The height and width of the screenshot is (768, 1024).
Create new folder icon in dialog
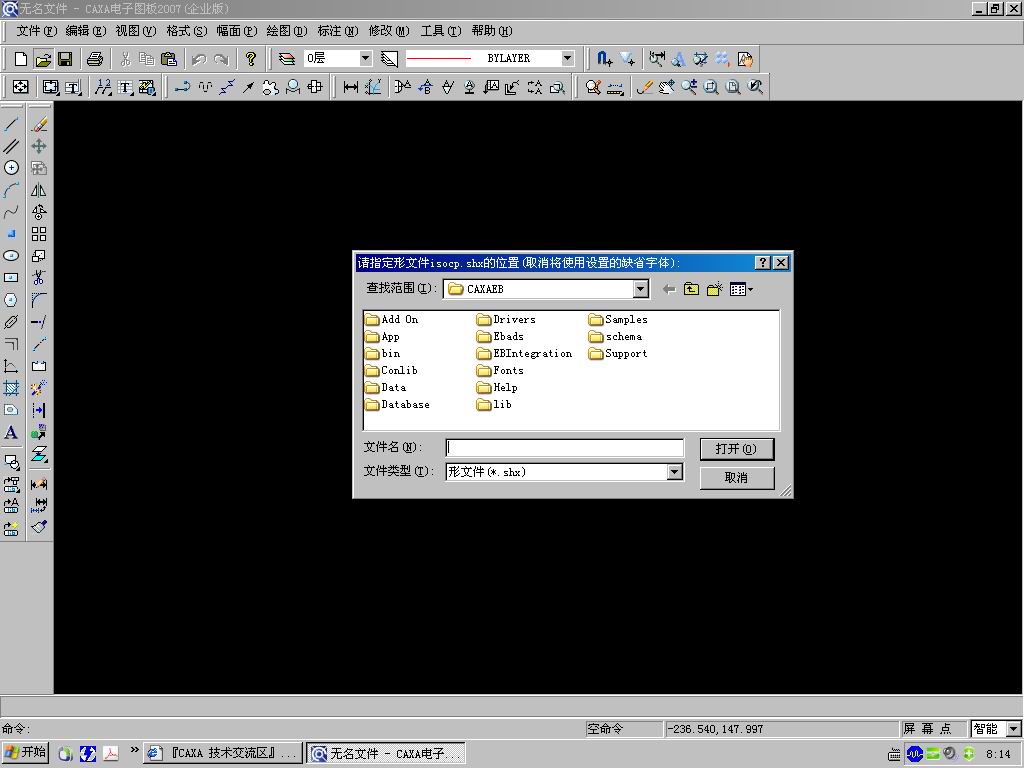715,289
